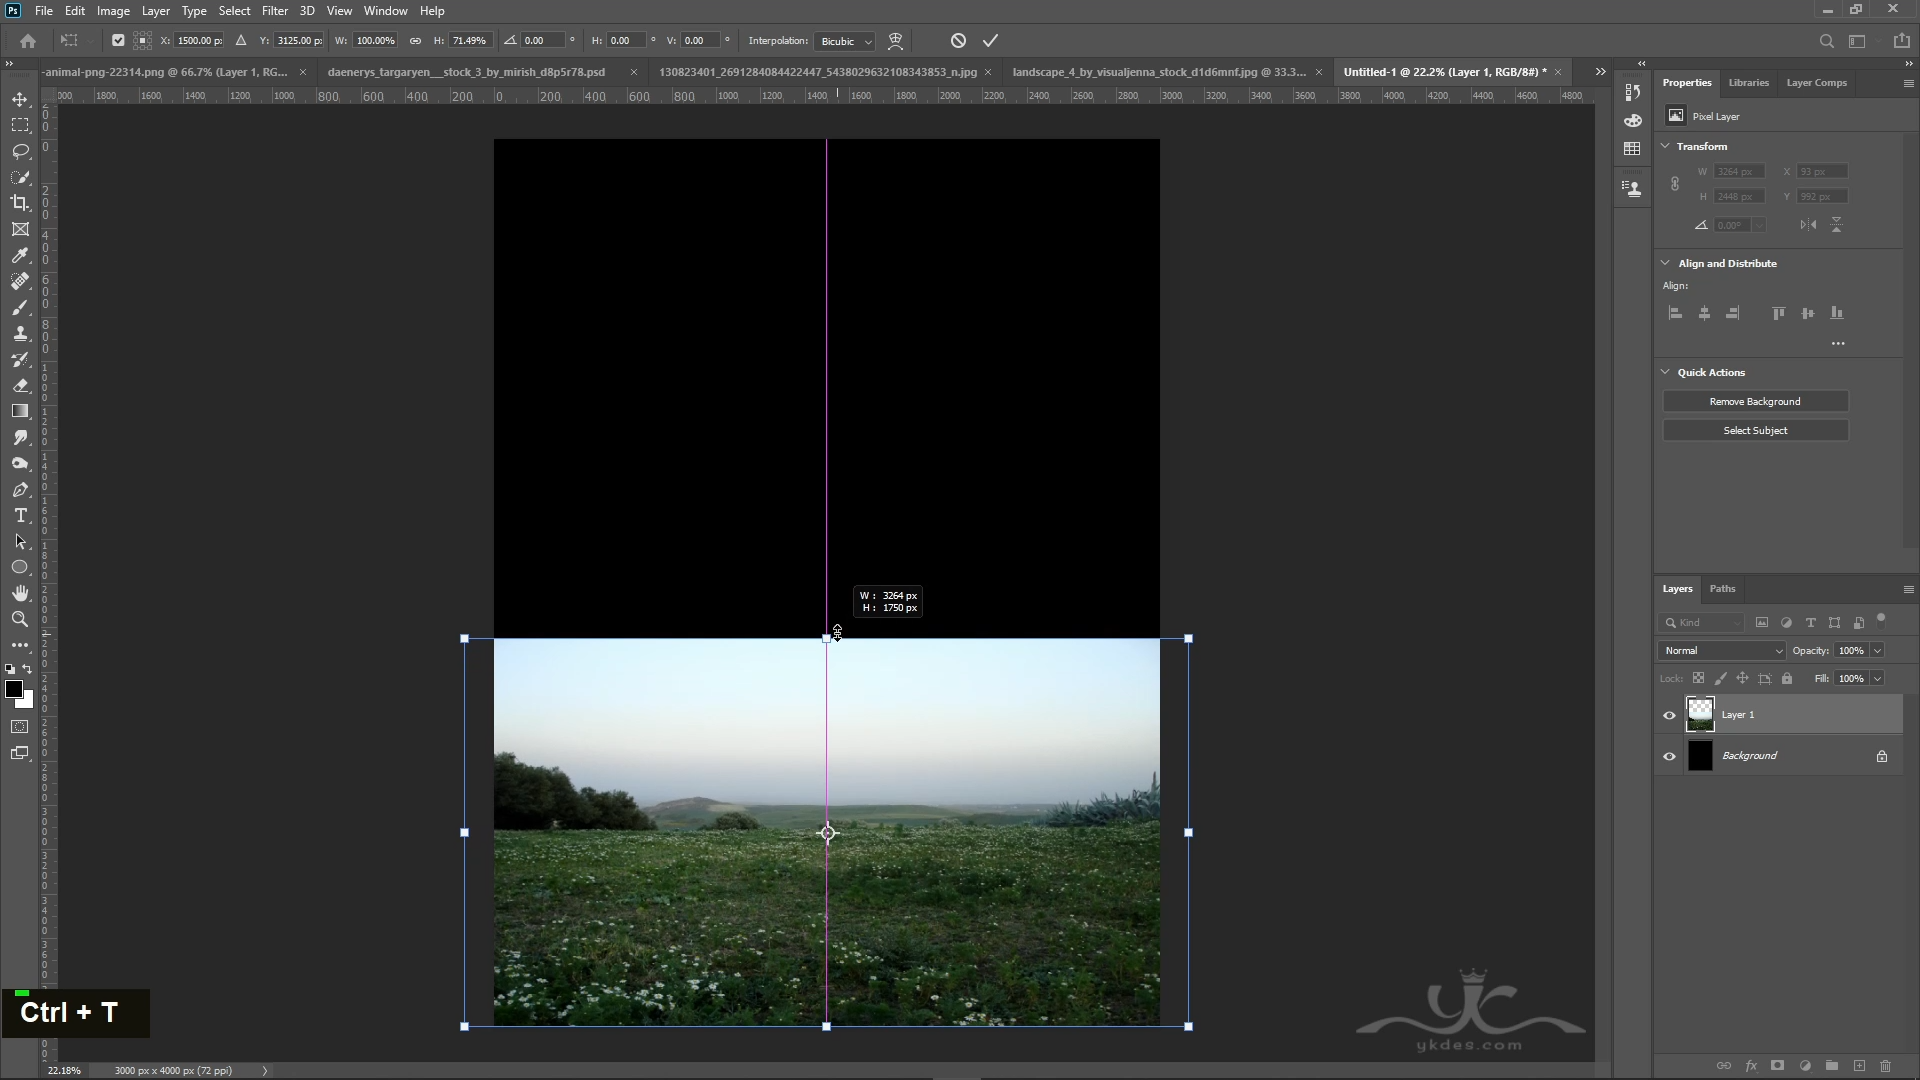Create a new group folder icon

(x=1832, y=1066)
